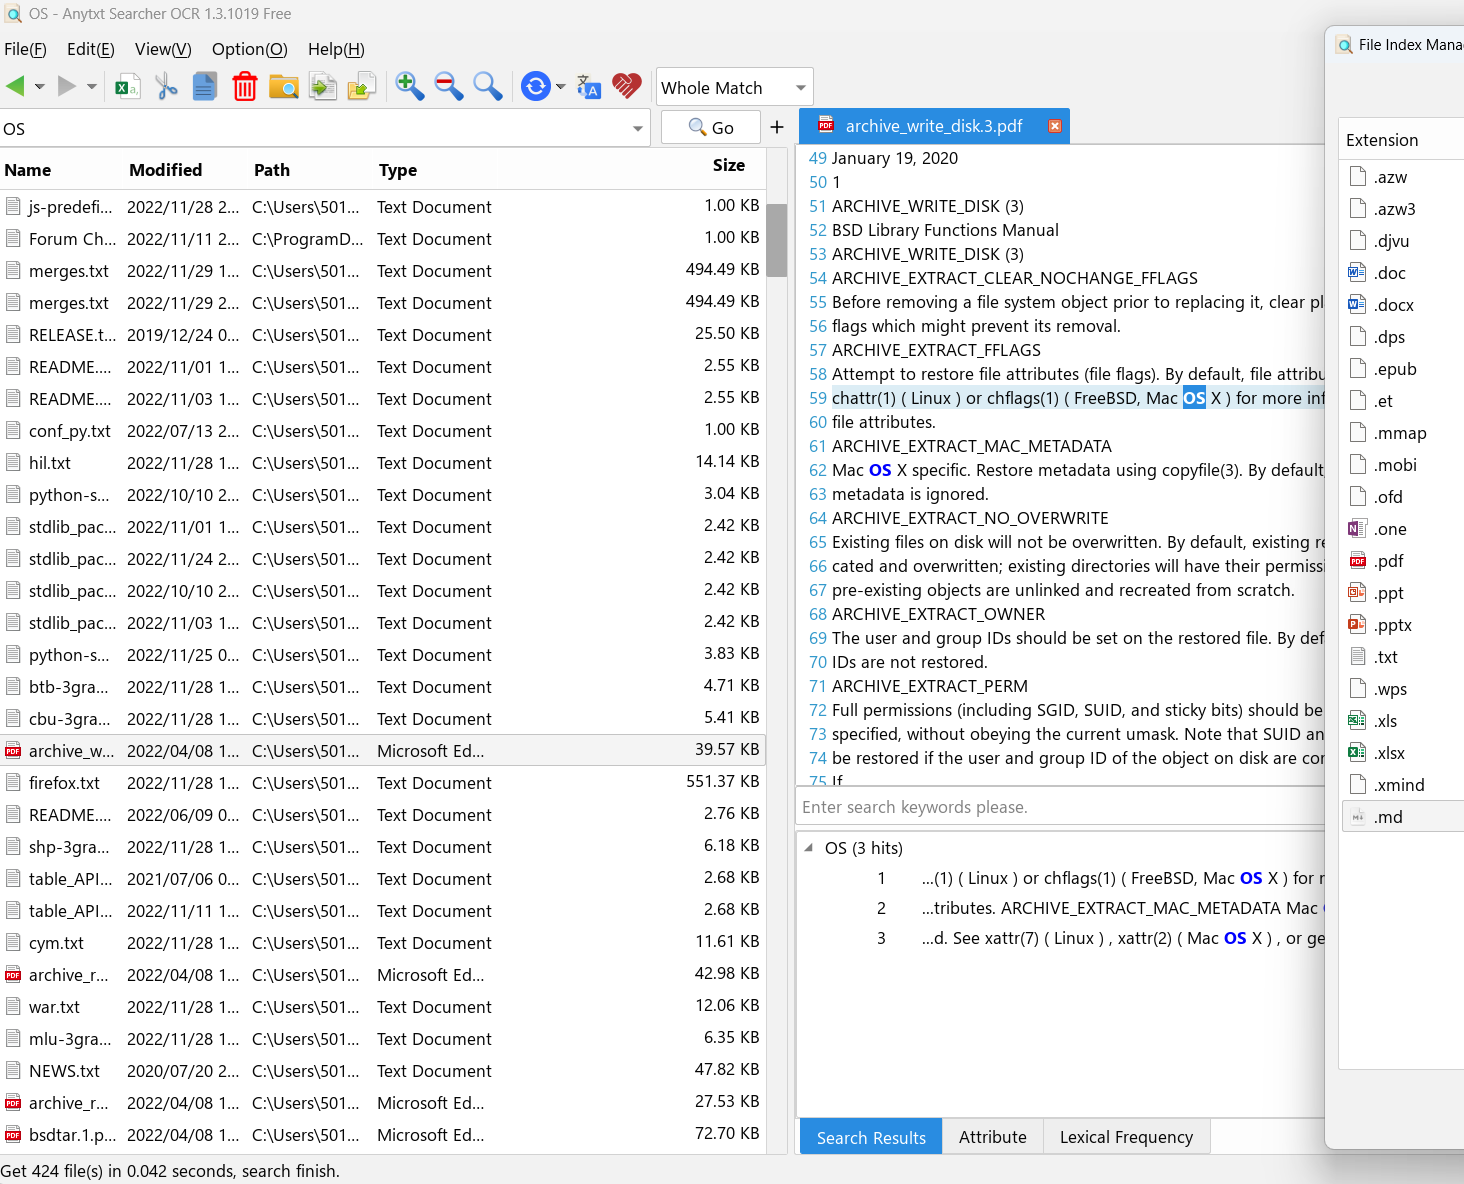
Task: Click the Excel export icon
Action: click(x=127, y=87)
